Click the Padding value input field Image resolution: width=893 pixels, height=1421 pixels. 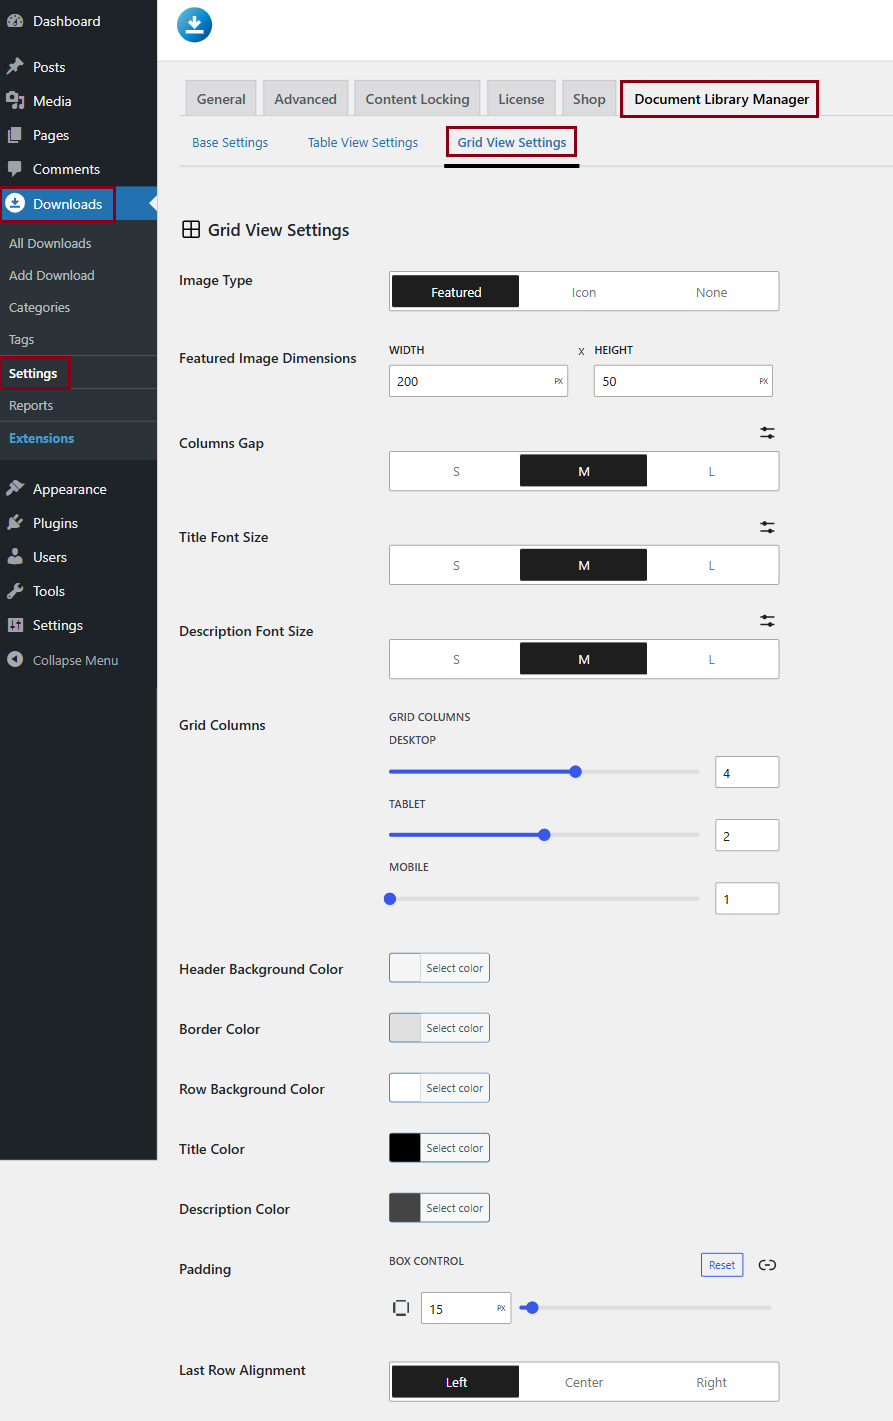point(466,1308)
